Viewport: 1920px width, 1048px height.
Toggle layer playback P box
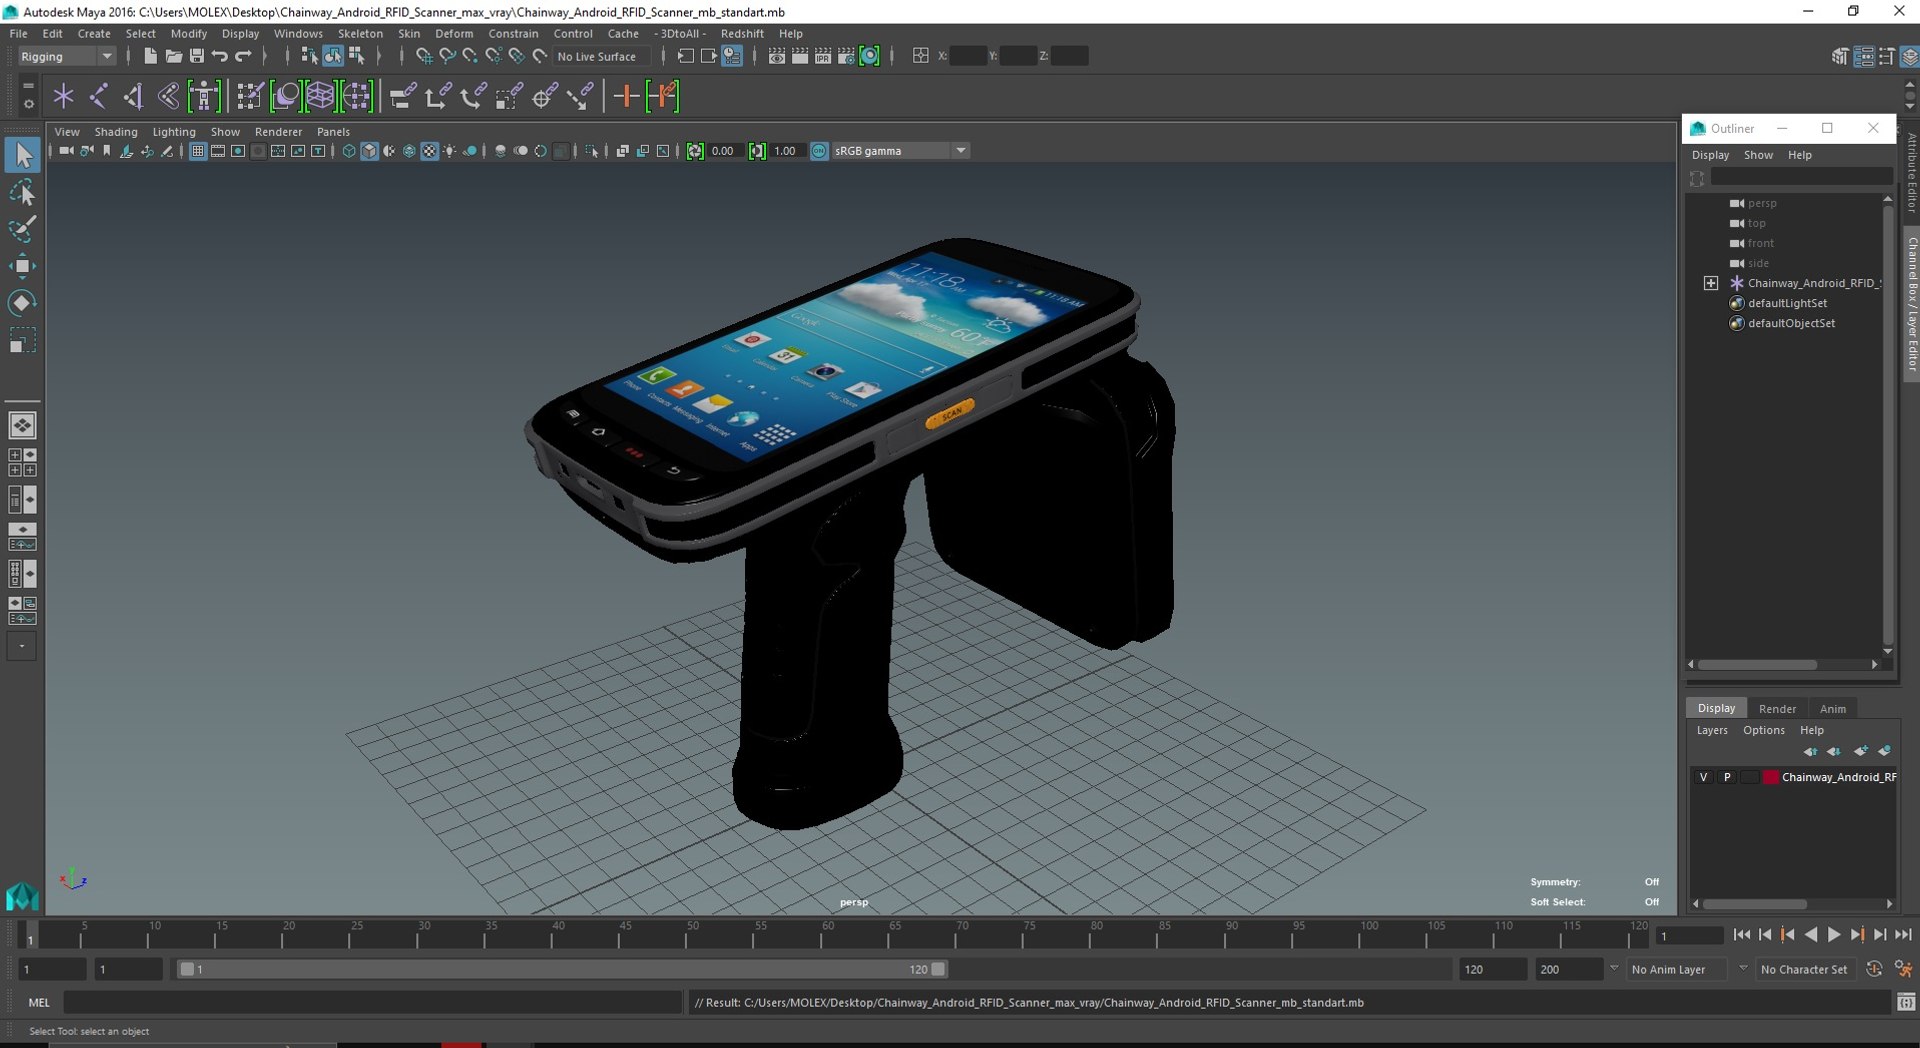click(x=1727, y=777)
